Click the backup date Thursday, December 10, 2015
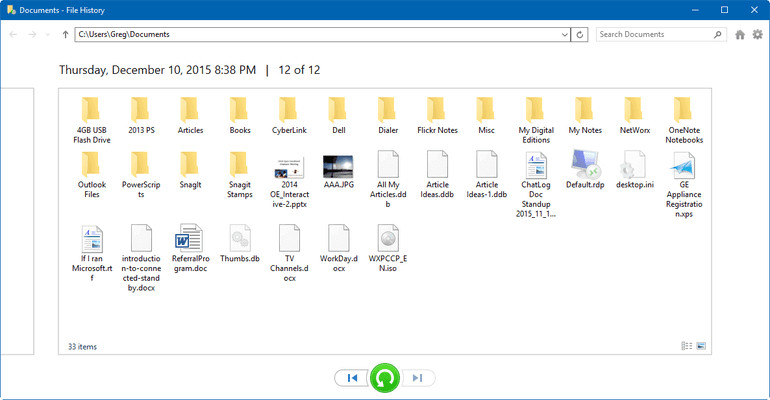 pos(157,70)
